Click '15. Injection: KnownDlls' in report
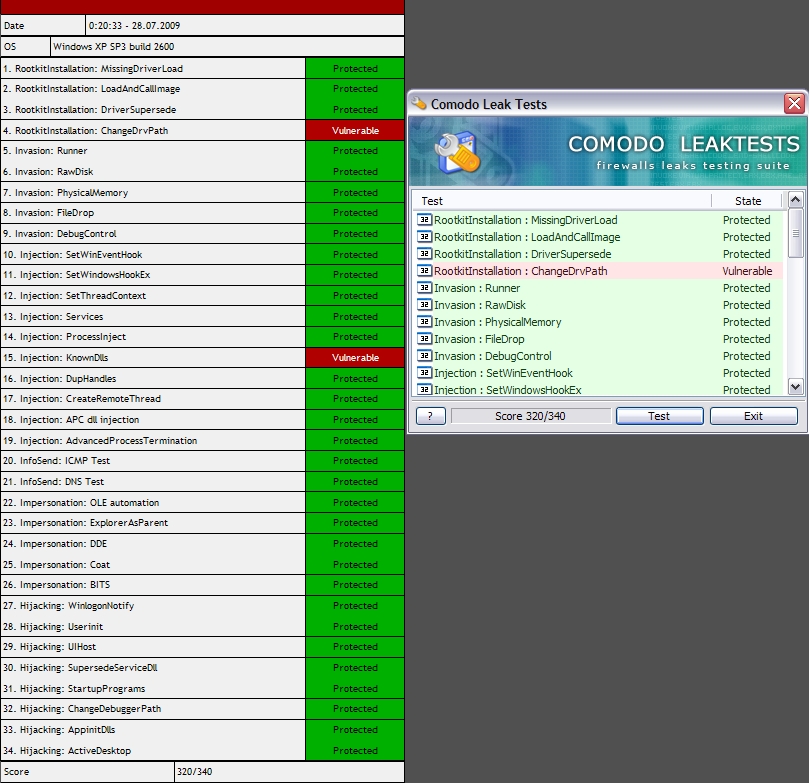Screen dimensions: 809x783 click(55, 357)
